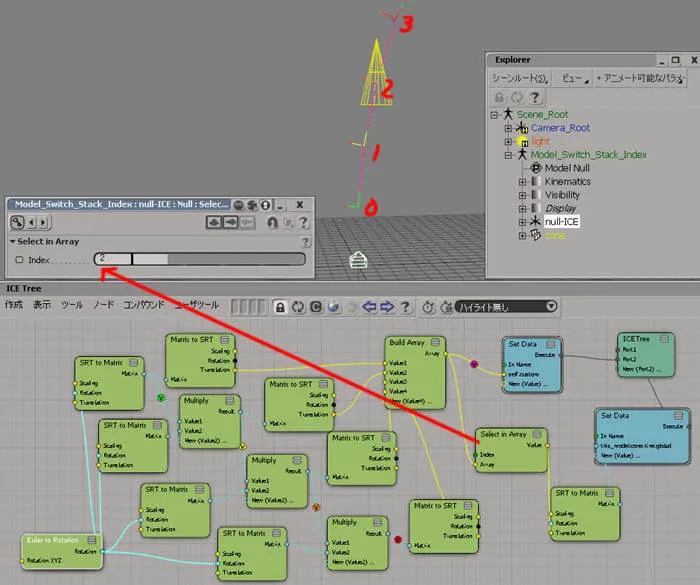Toggle the ICE Tree lock icon
Screen dimensions: 700x585
[280, 307]
